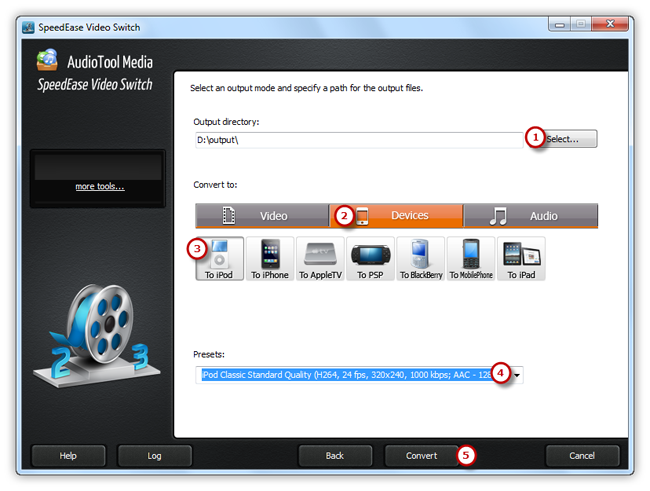Click the SpeedEase title bar app icon
Screen dimensions: 650x491
coord(28,27)
